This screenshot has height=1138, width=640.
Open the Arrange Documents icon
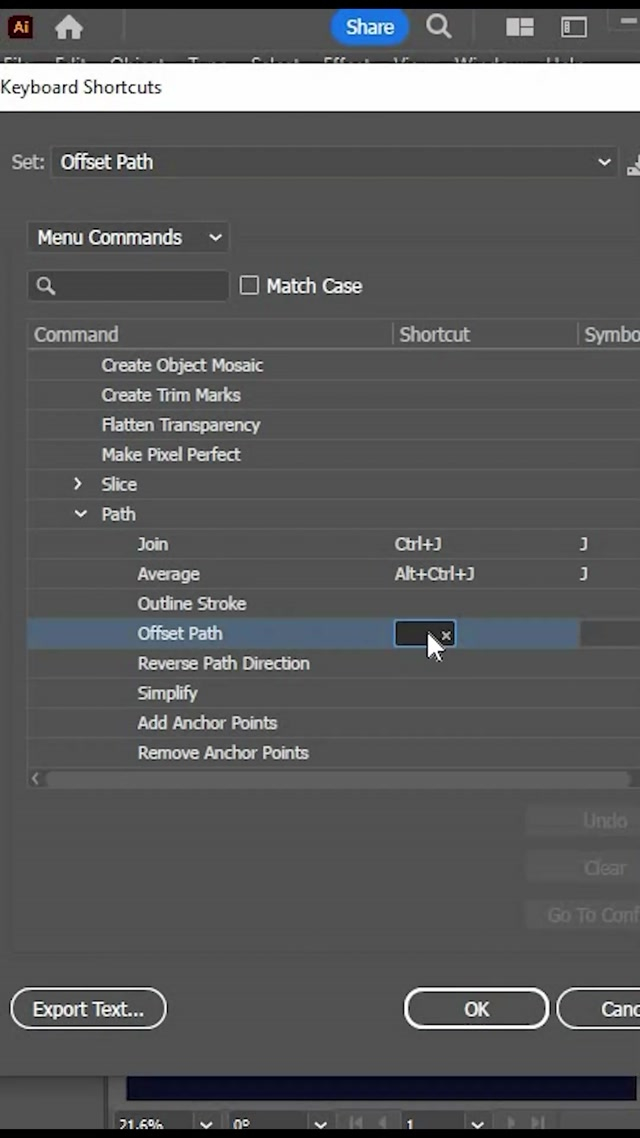pos(519,27)
